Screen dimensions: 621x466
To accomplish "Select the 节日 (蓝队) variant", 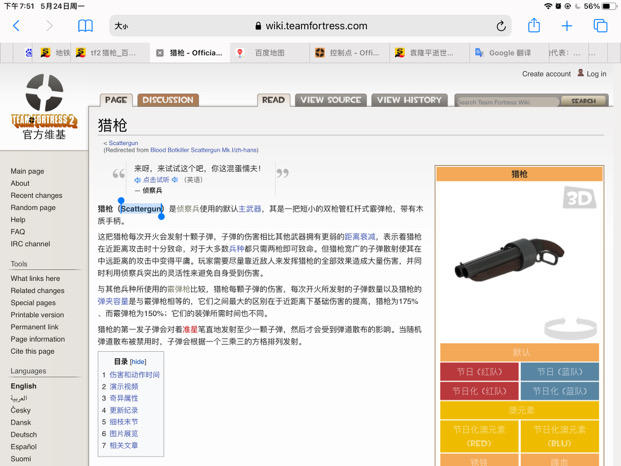I will click(560, 371).
